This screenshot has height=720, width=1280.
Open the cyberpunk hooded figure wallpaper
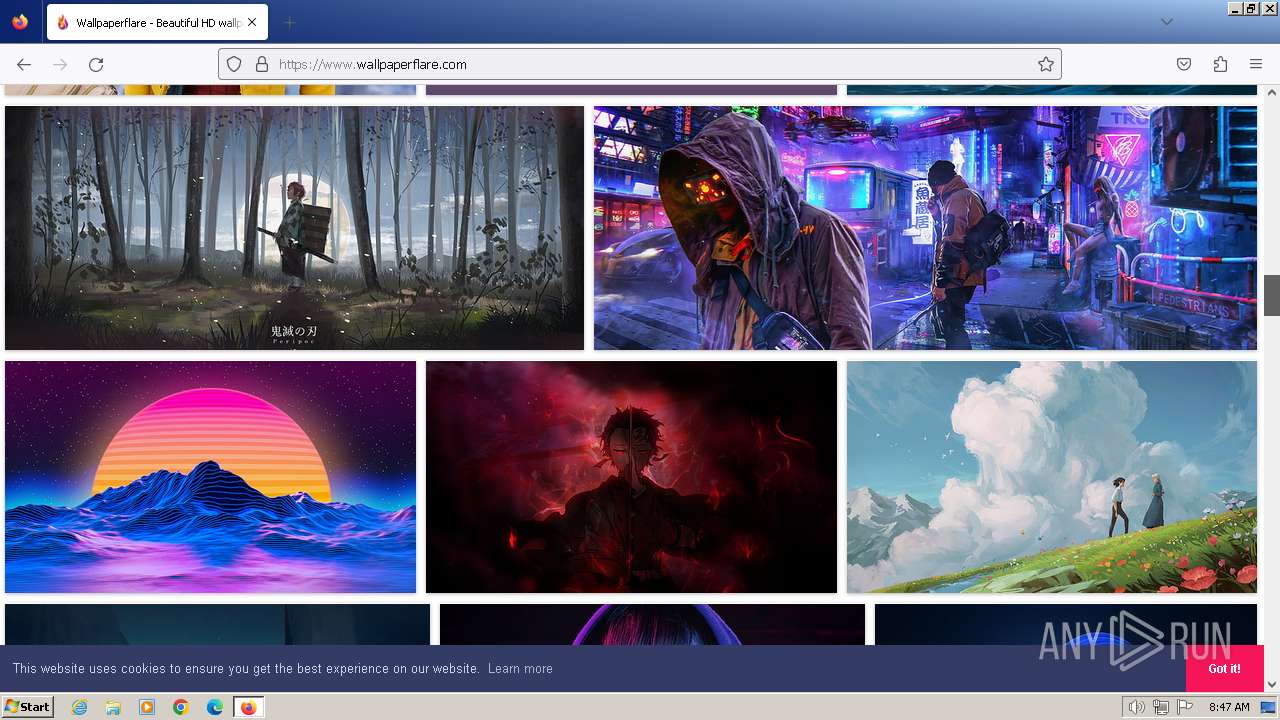tap(925, 228)
